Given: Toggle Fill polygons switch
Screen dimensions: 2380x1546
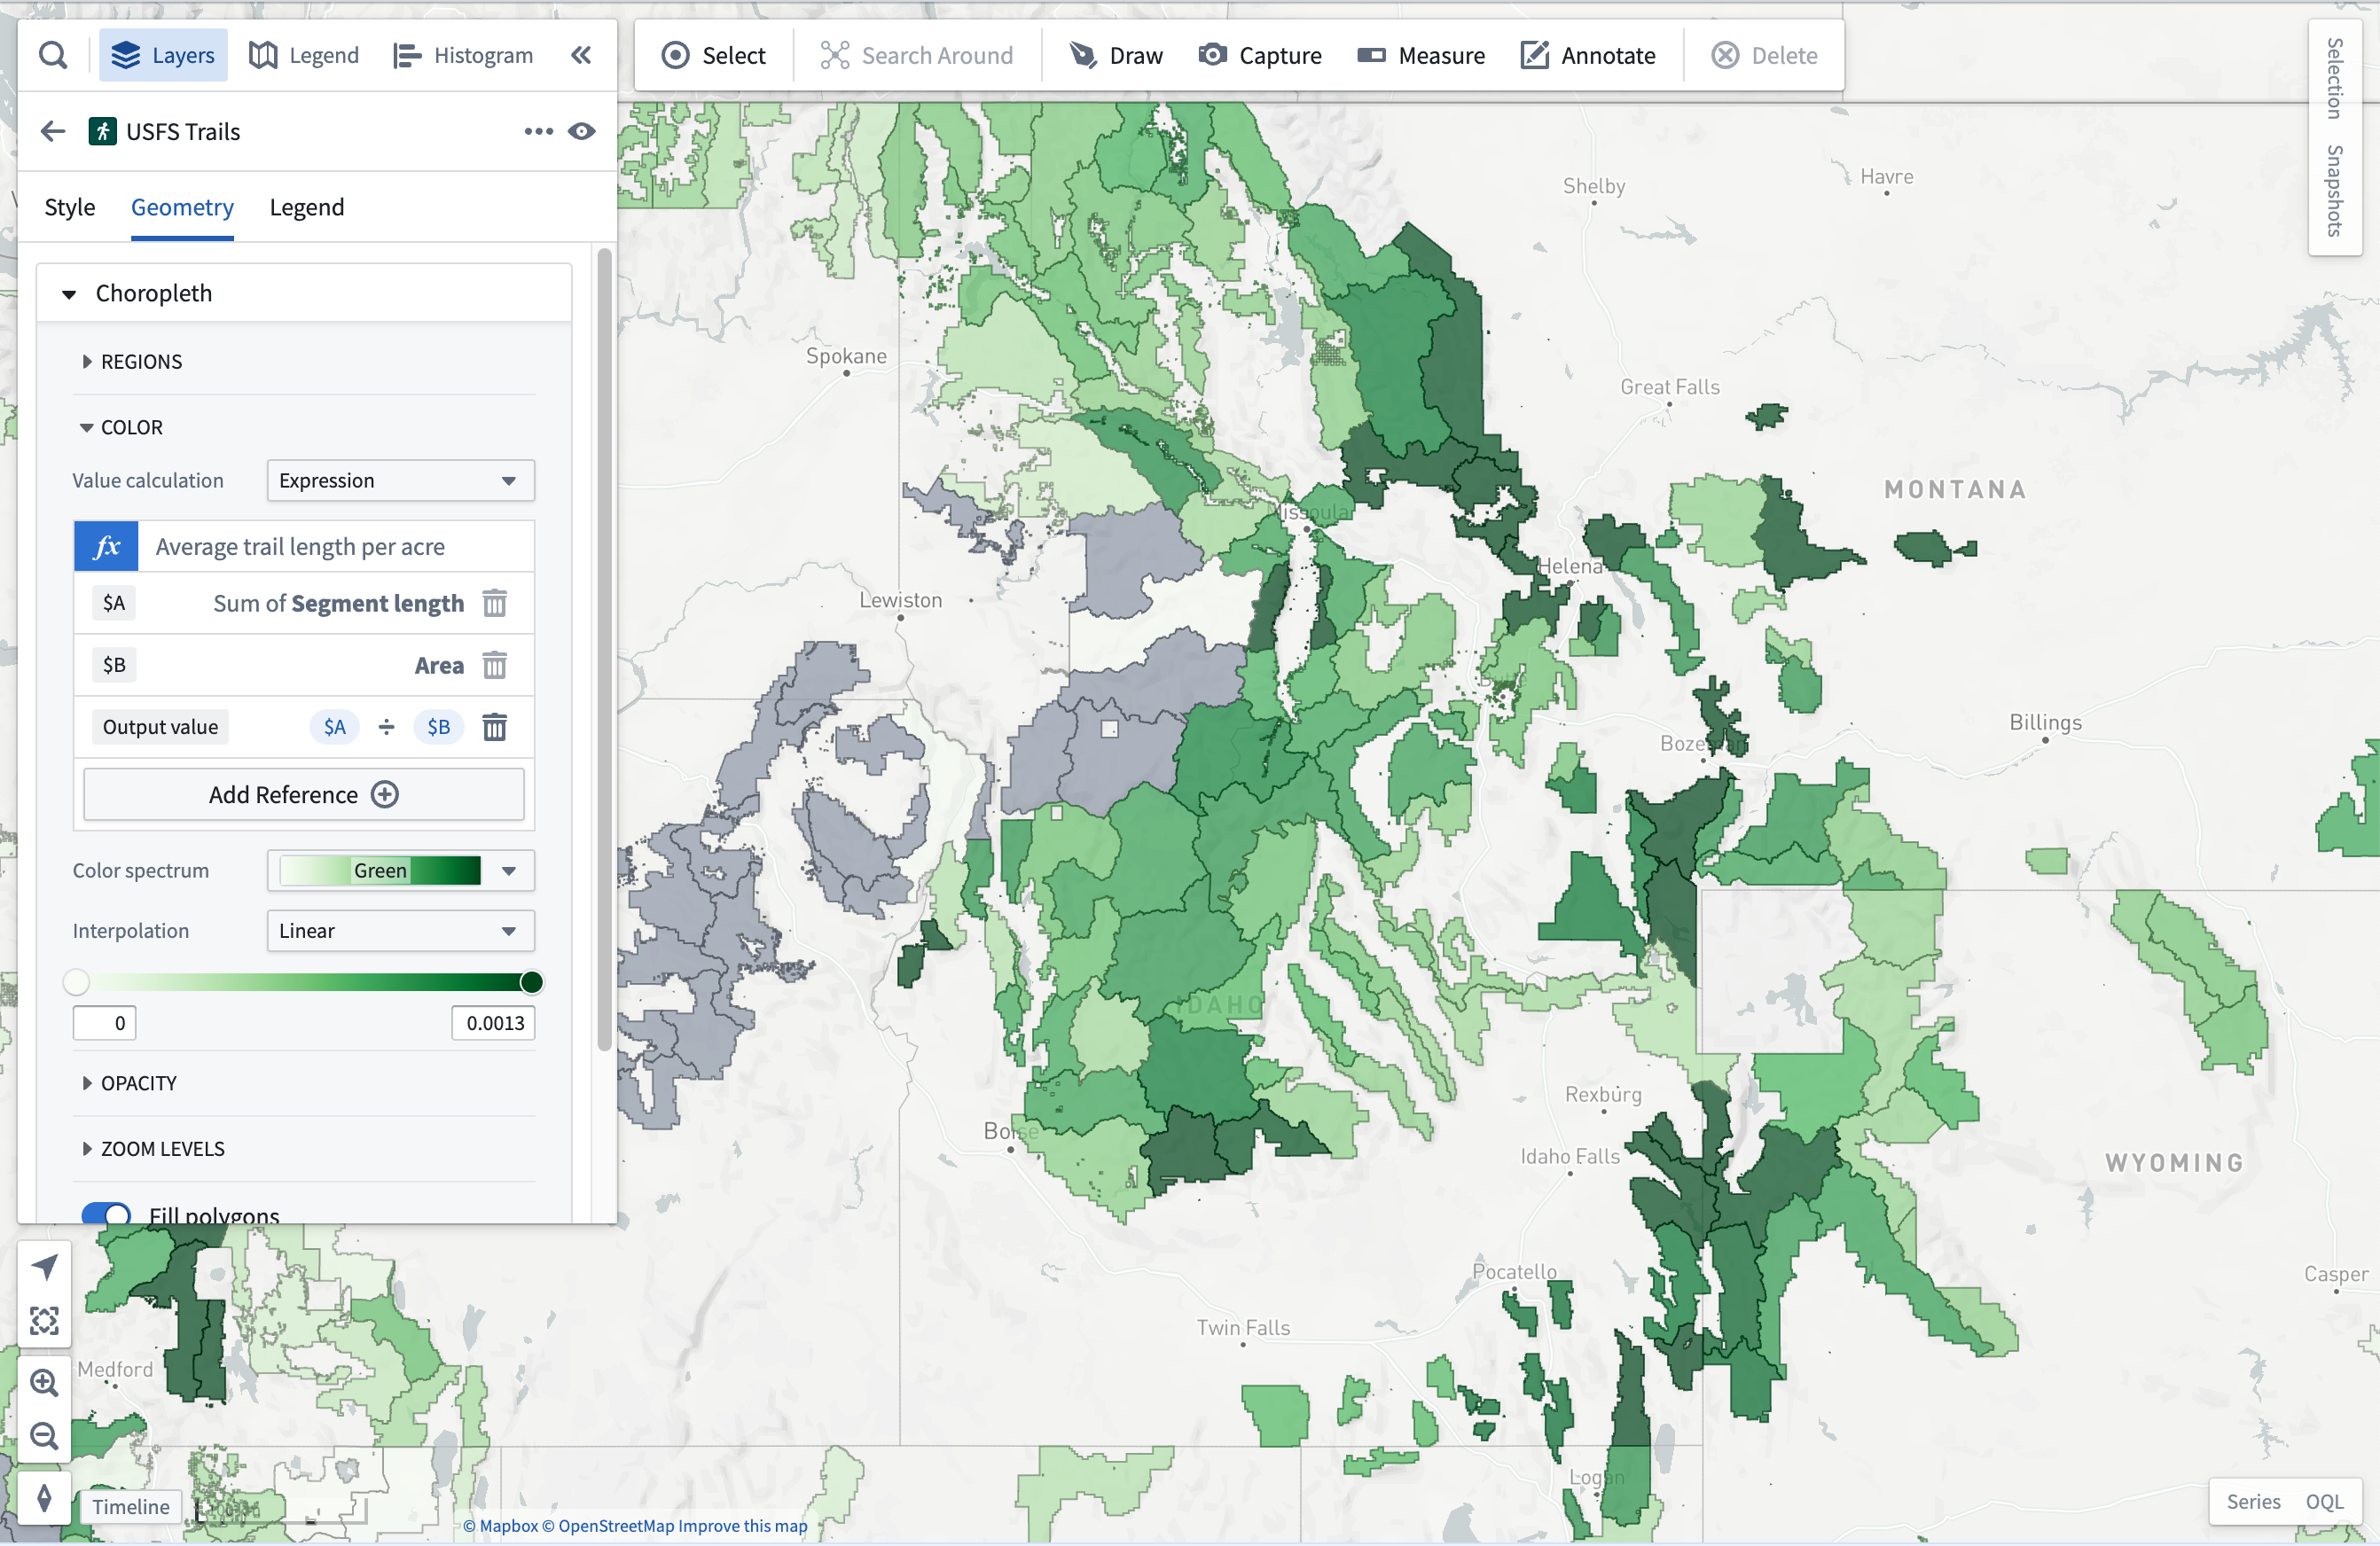Looking at the screenshot, I should 109,1213.
